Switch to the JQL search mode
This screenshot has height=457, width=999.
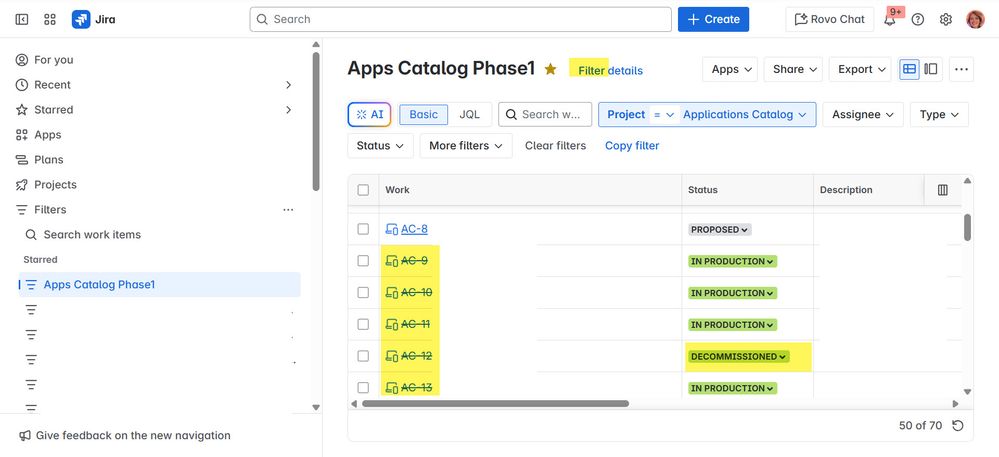(x=469, y=114)
